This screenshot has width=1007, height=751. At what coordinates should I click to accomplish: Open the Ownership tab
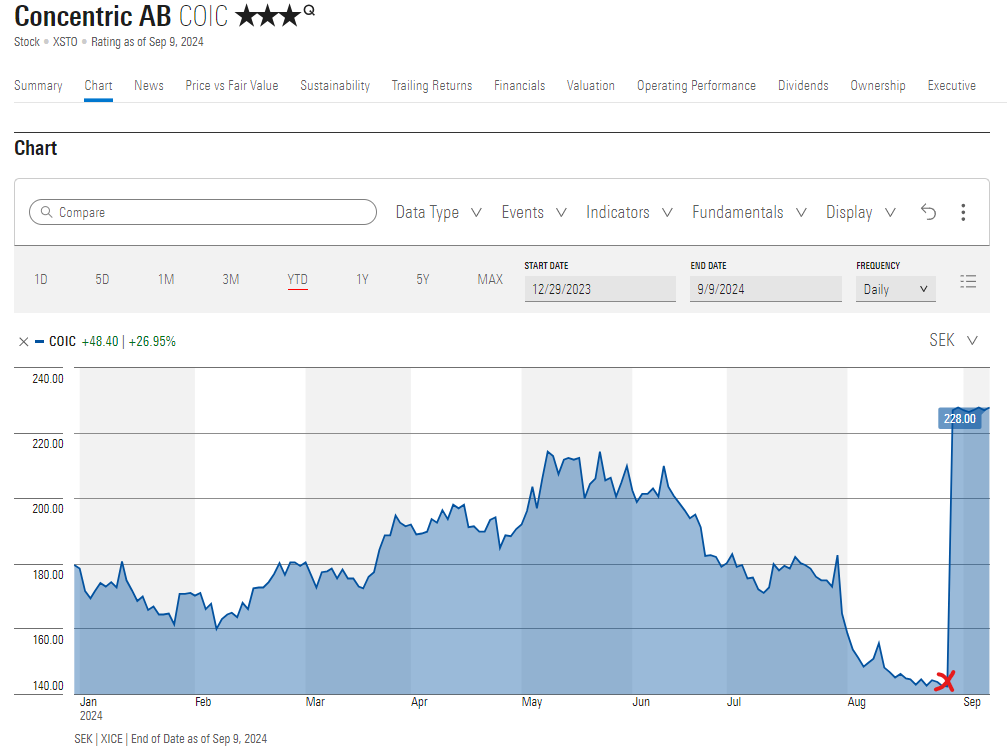tap(878, 85)
